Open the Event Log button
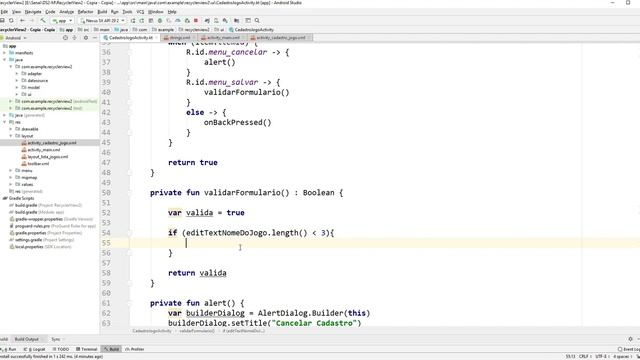640x360 pixels. (x=629, y=349)
